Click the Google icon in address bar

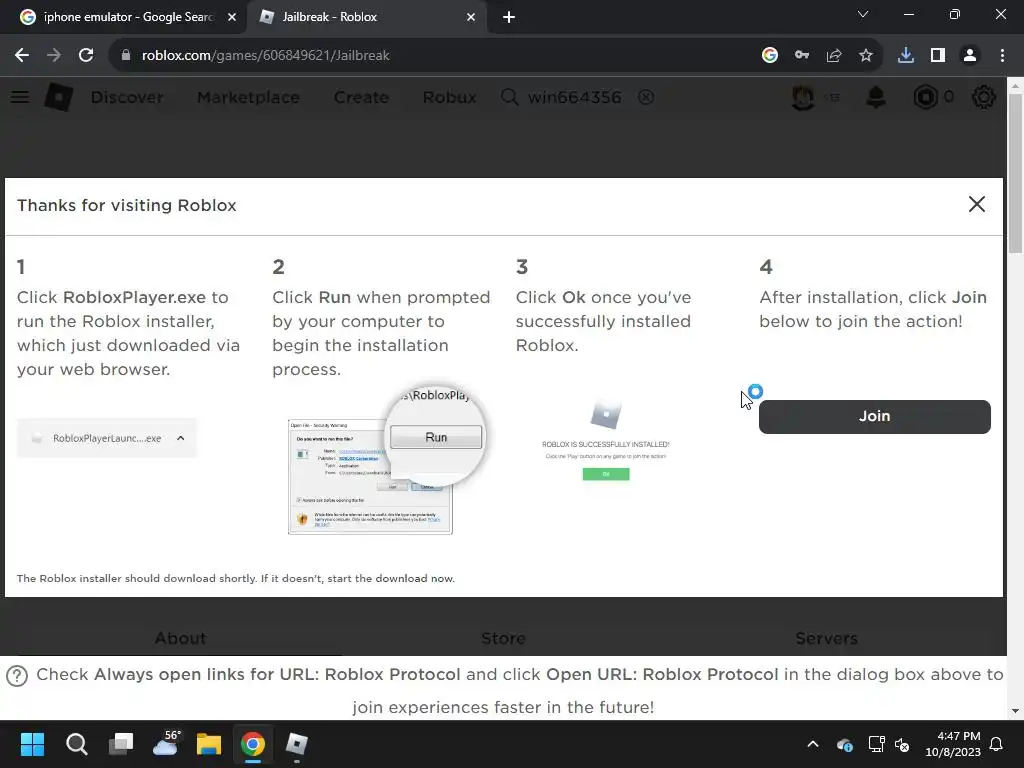pos(770,56)
